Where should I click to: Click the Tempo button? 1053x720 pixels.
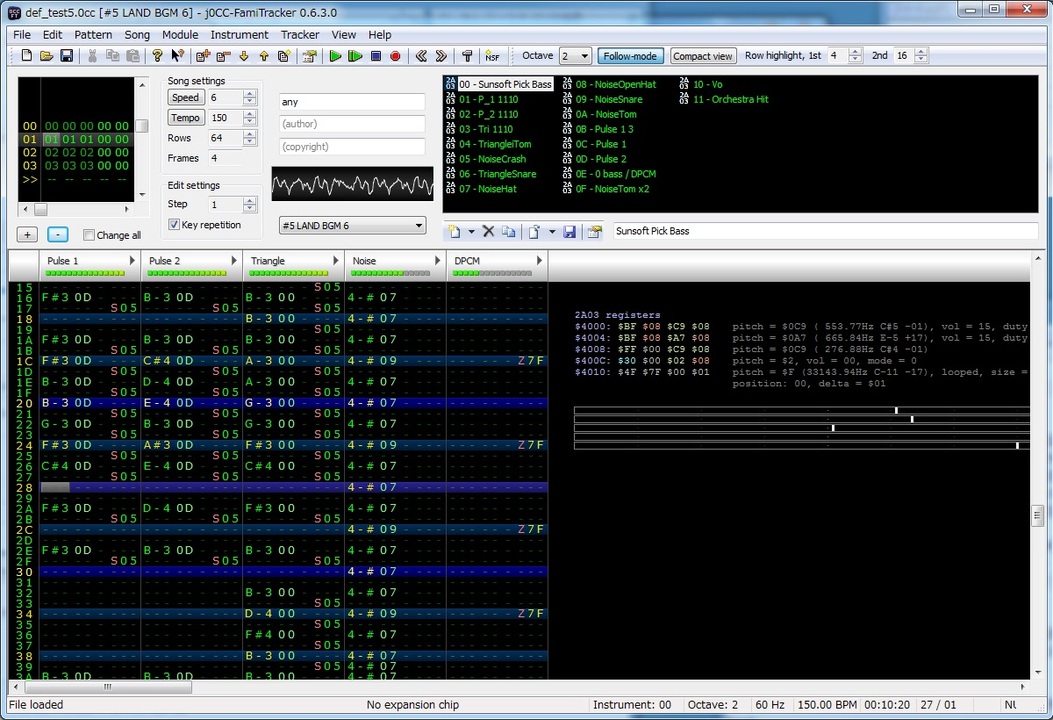(185, 118)
